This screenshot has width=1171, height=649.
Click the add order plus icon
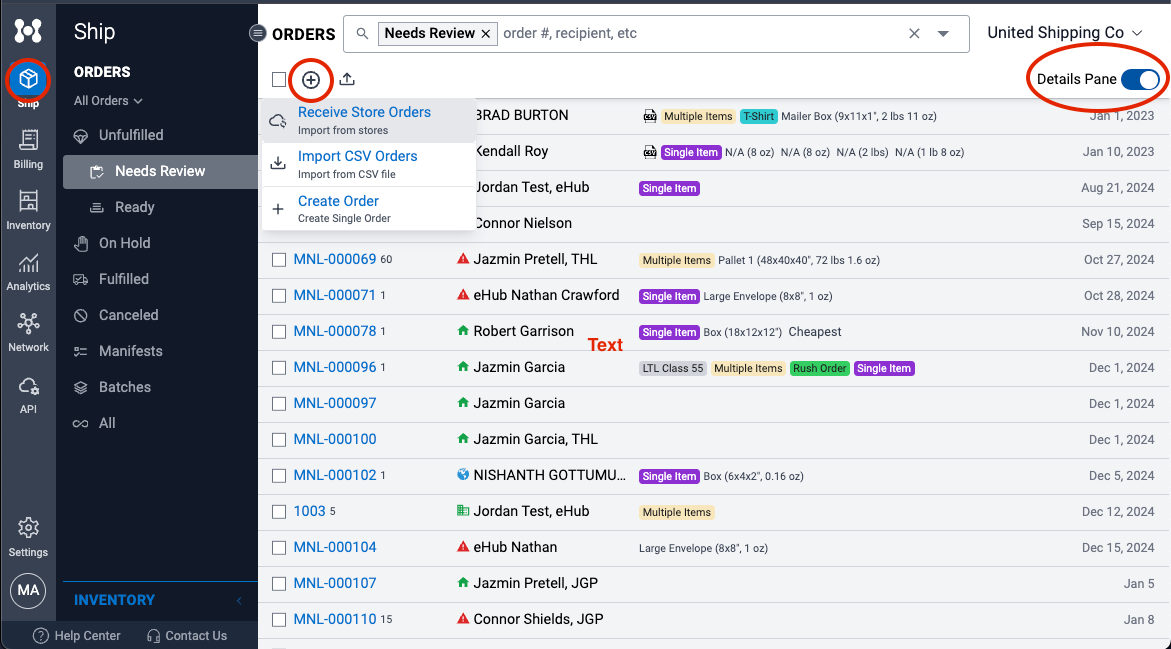coord(310,79)
